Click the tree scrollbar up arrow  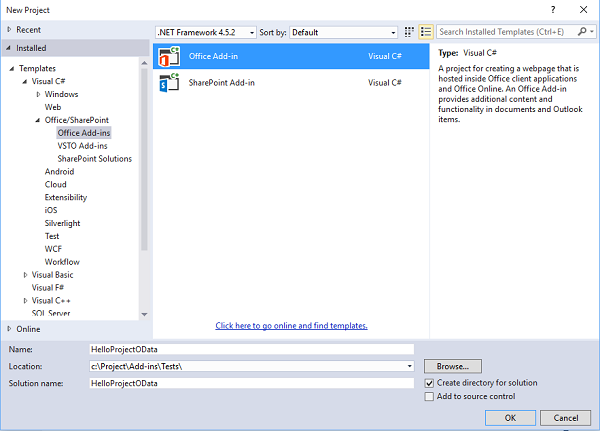[x=144, y=63]
